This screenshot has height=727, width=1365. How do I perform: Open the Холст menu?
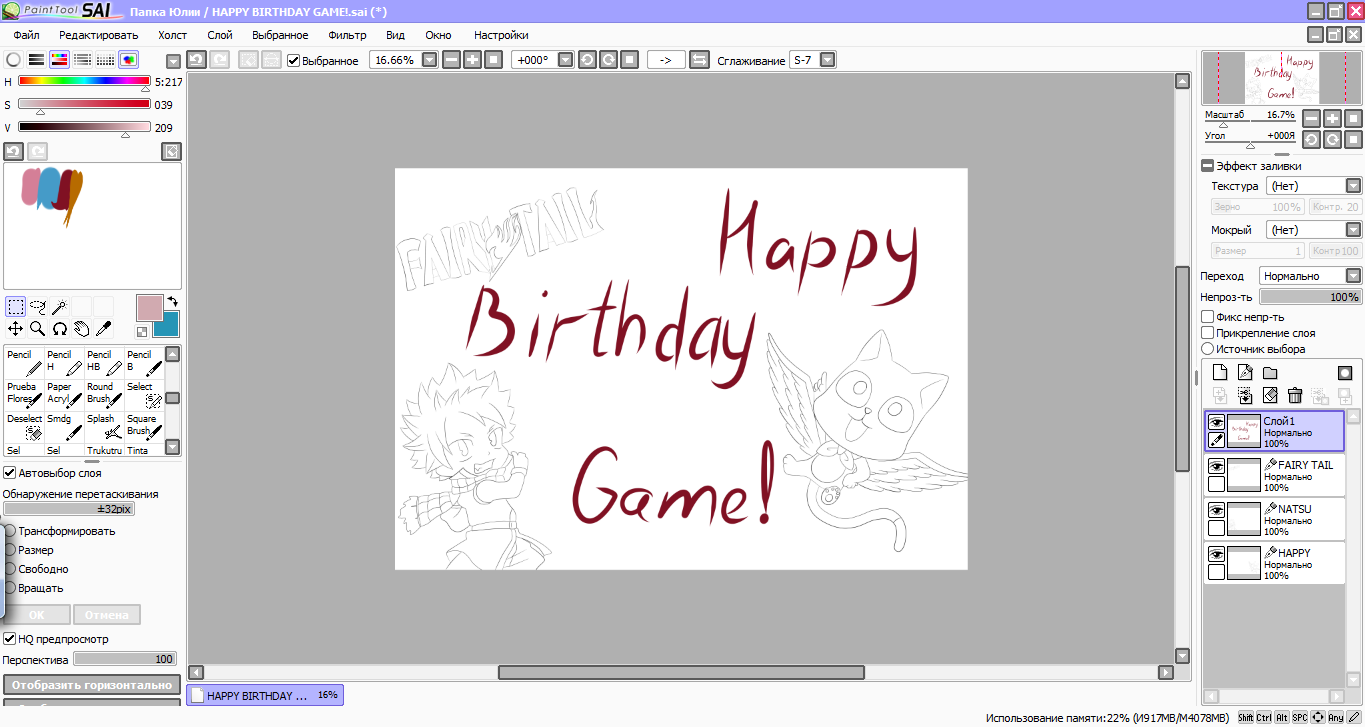[172, 35]
